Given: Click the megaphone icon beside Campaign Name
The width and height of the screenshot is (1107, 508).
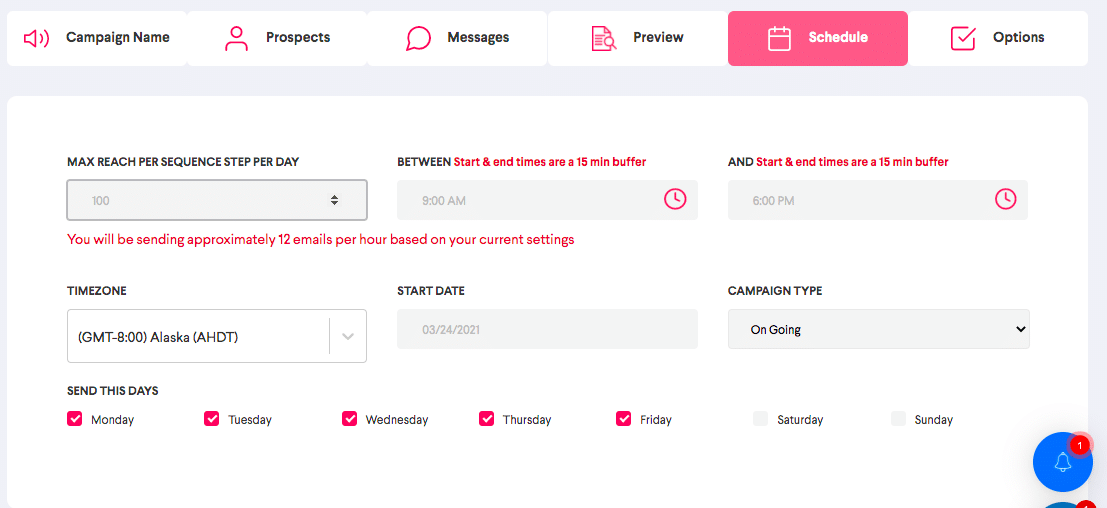Looking at the screenshot, I should [x=36, y=38].
